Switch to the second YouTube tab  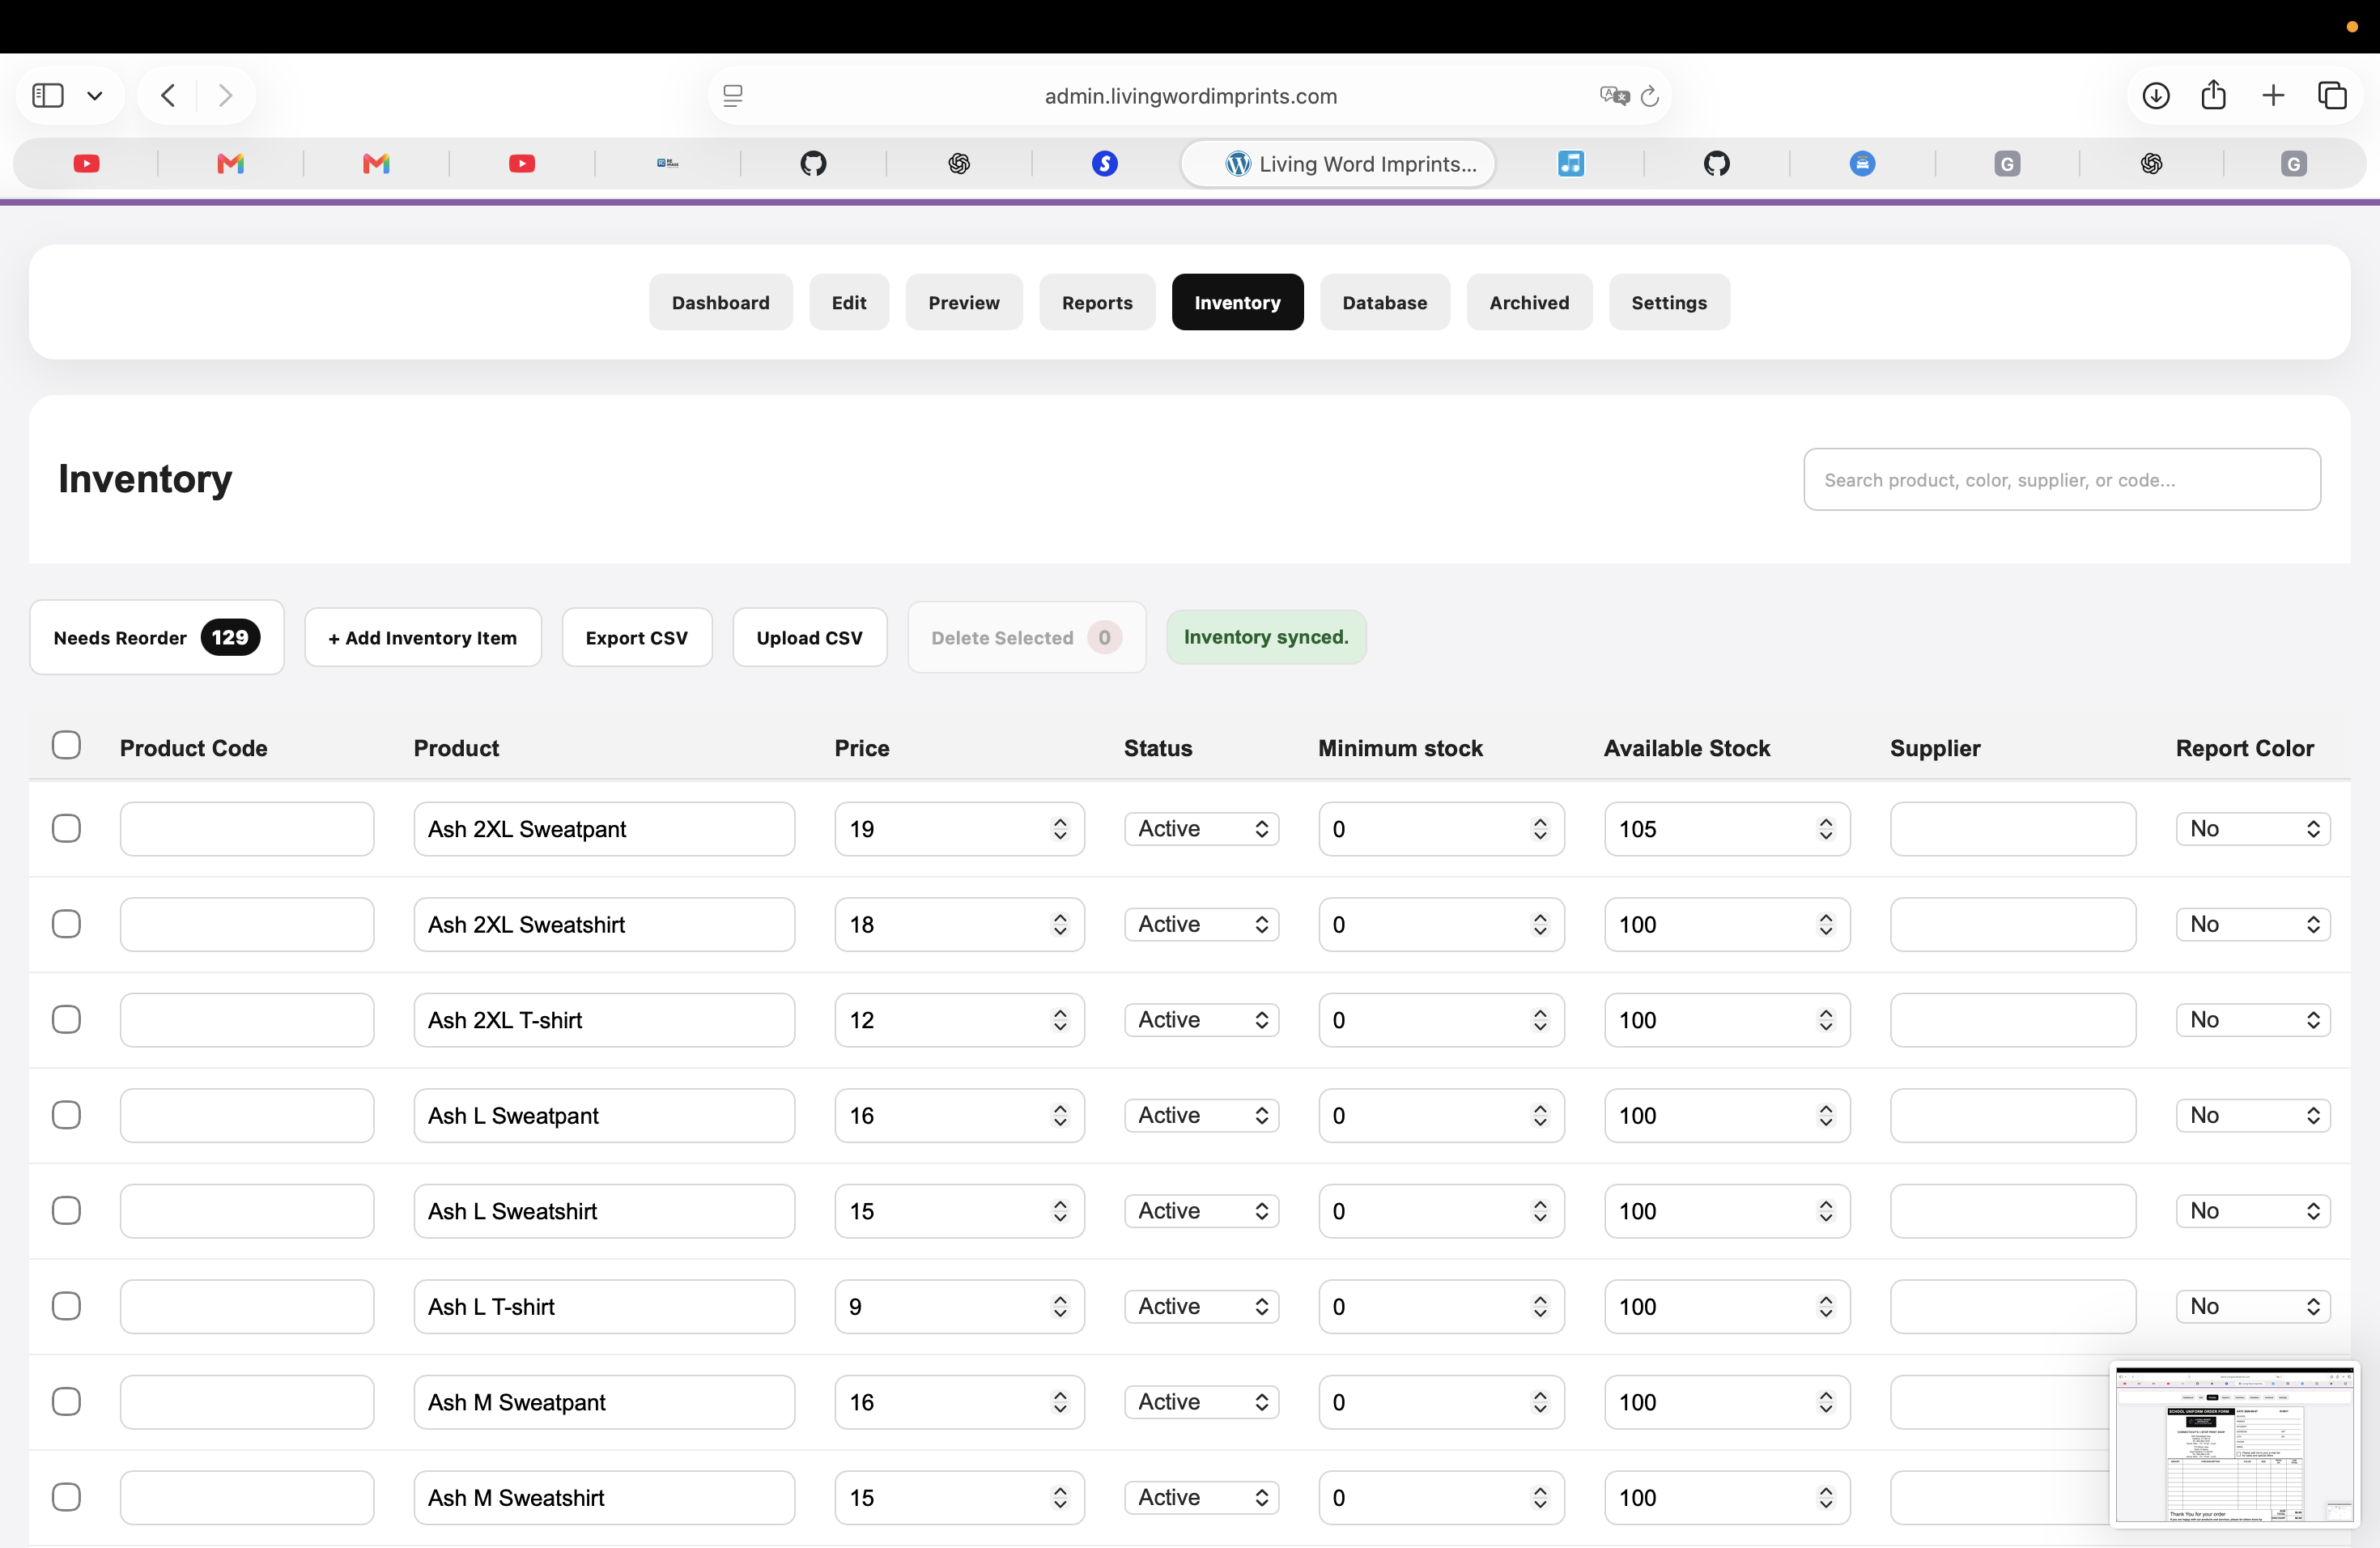point(522,164)
